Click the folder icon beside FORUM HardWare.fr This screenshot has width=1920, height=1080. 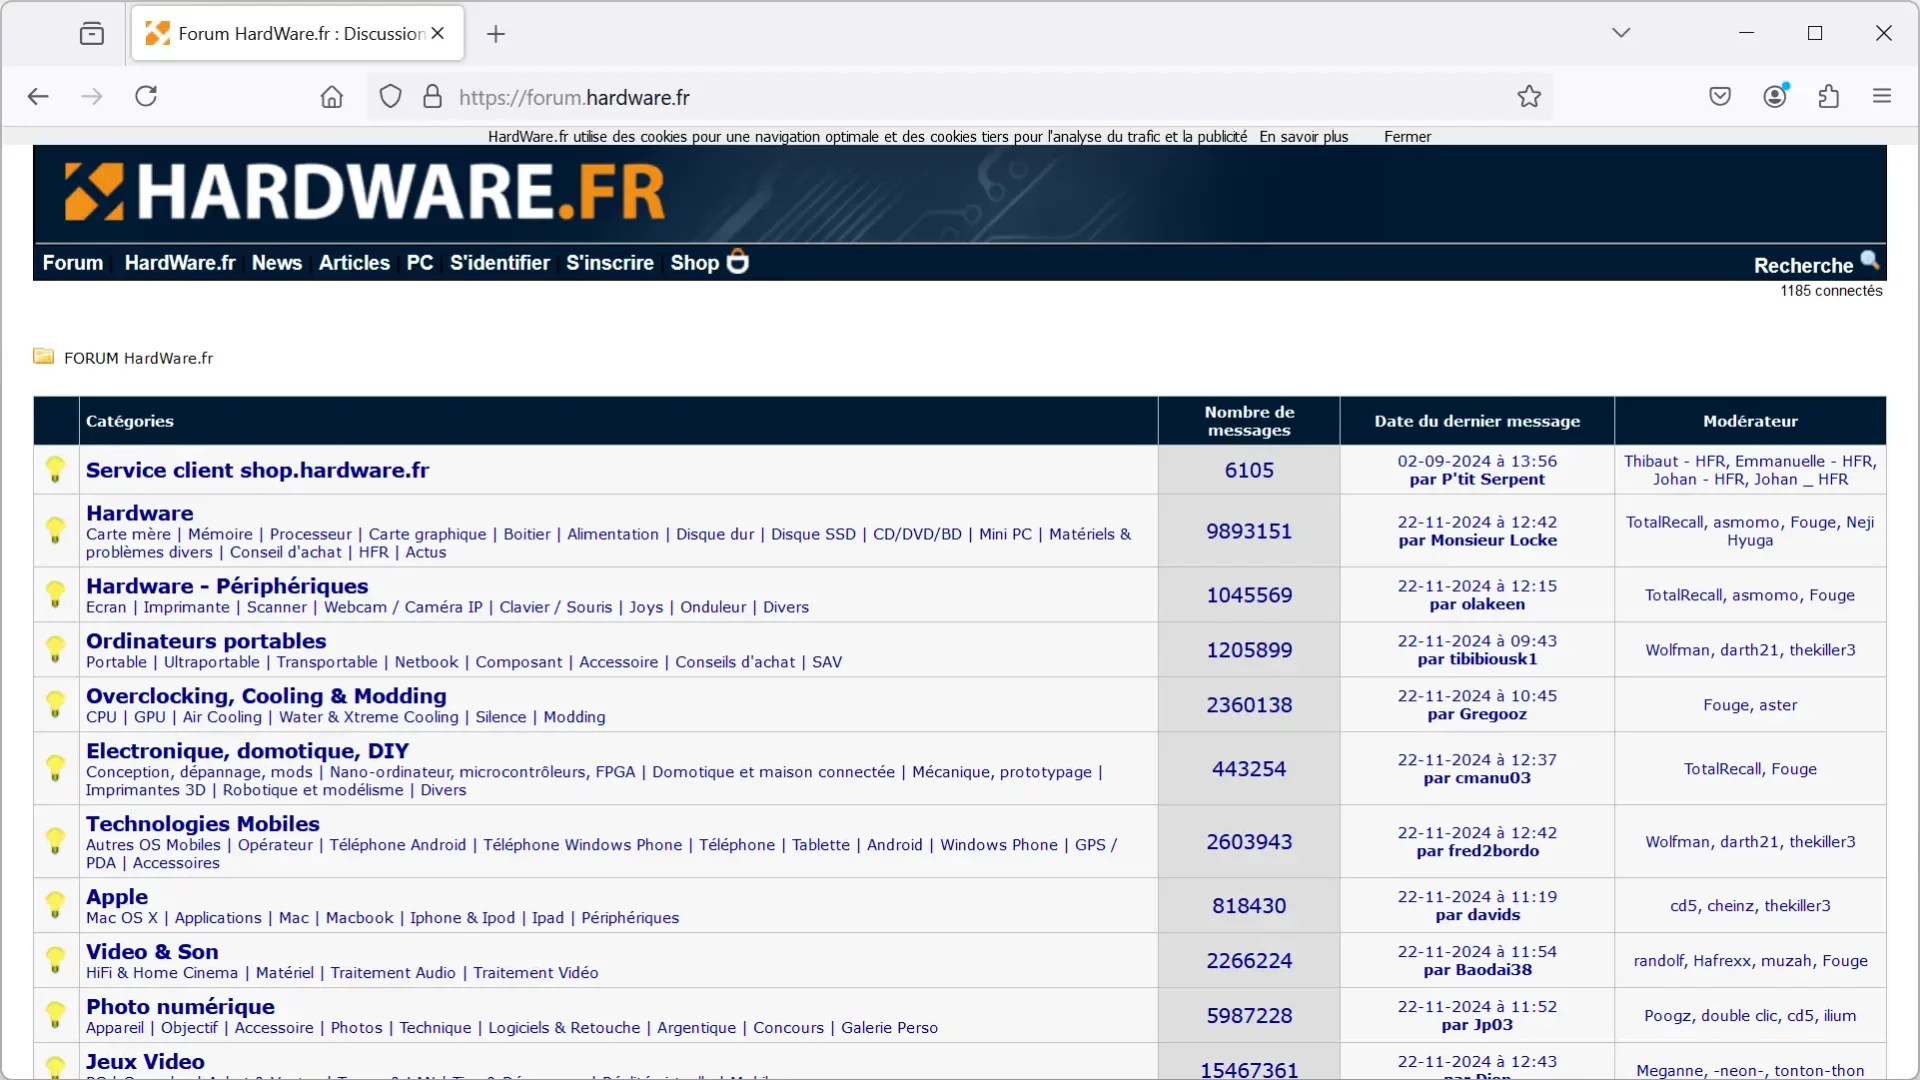pyautogui.click(x=43, y=356)
